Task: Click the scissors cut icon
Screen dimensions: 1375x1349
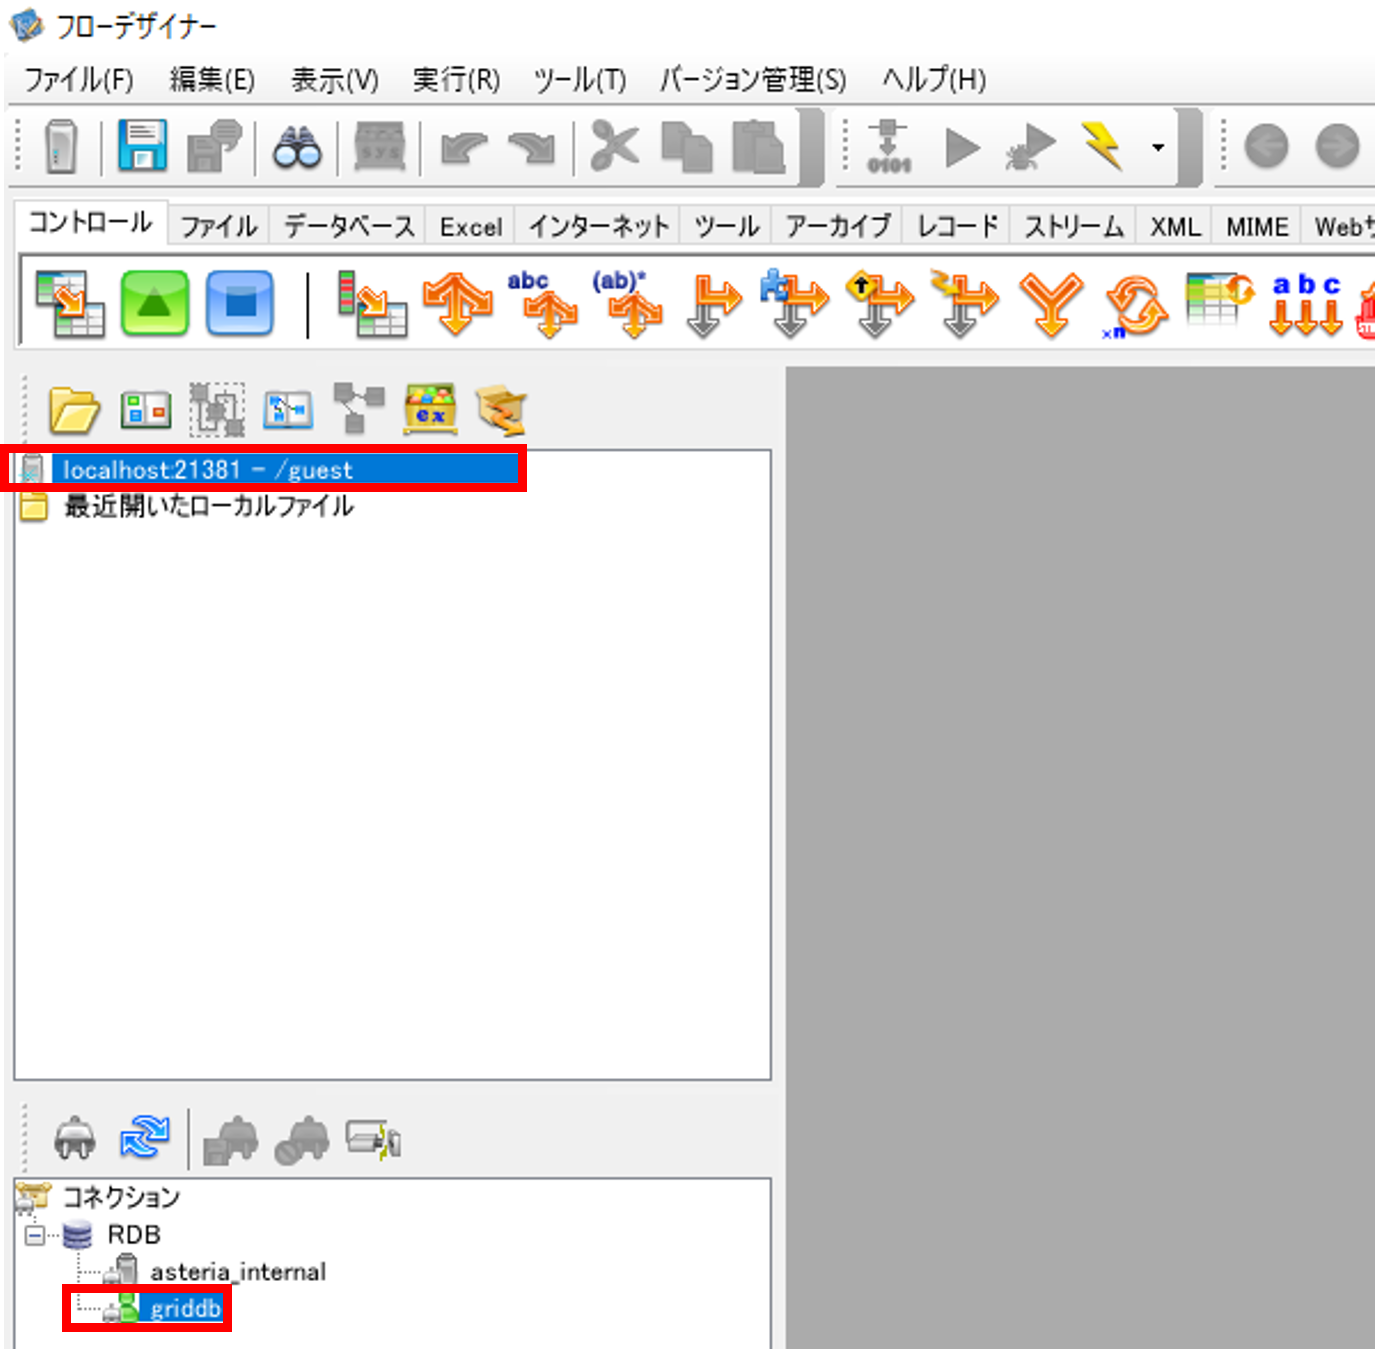Action: coord(614,146)
